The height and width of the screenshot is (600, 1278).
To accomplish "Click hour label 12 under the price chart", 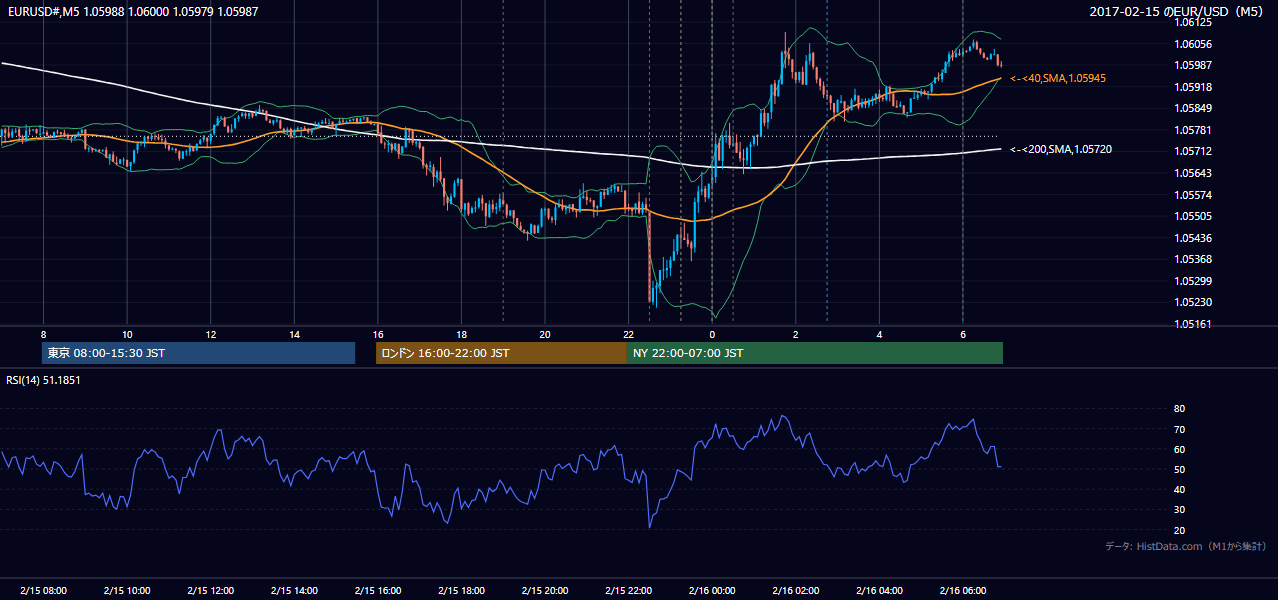I will click(x=210, y=334).
